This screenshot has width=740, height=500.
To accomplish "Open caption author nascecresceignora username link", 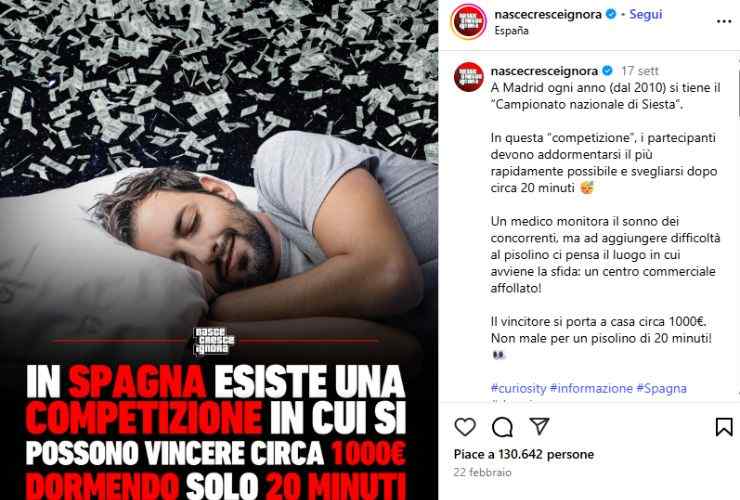I will click(x=544, y=71).
